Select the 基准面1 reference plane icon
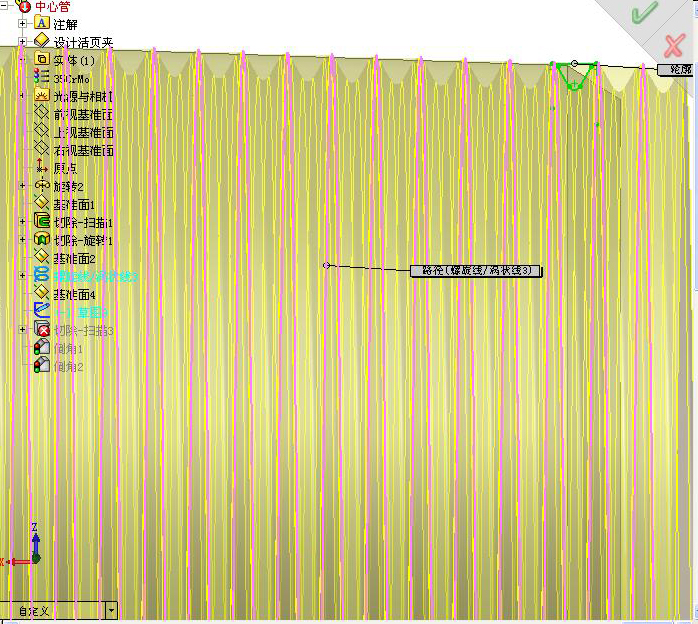Screen dimensions: 698x624 pos(41,203)
